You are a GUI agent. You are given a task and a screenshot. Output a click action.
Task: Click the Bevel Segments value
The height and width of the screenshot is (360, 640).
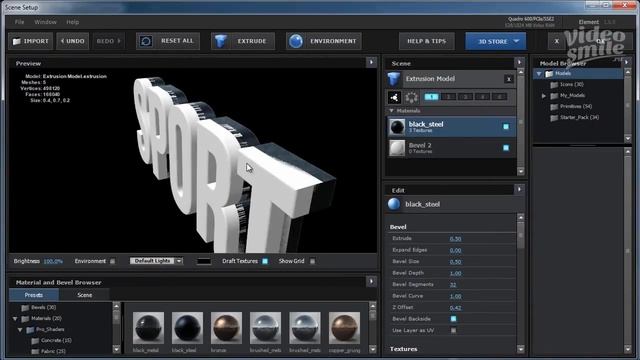[x=453, y=285]
